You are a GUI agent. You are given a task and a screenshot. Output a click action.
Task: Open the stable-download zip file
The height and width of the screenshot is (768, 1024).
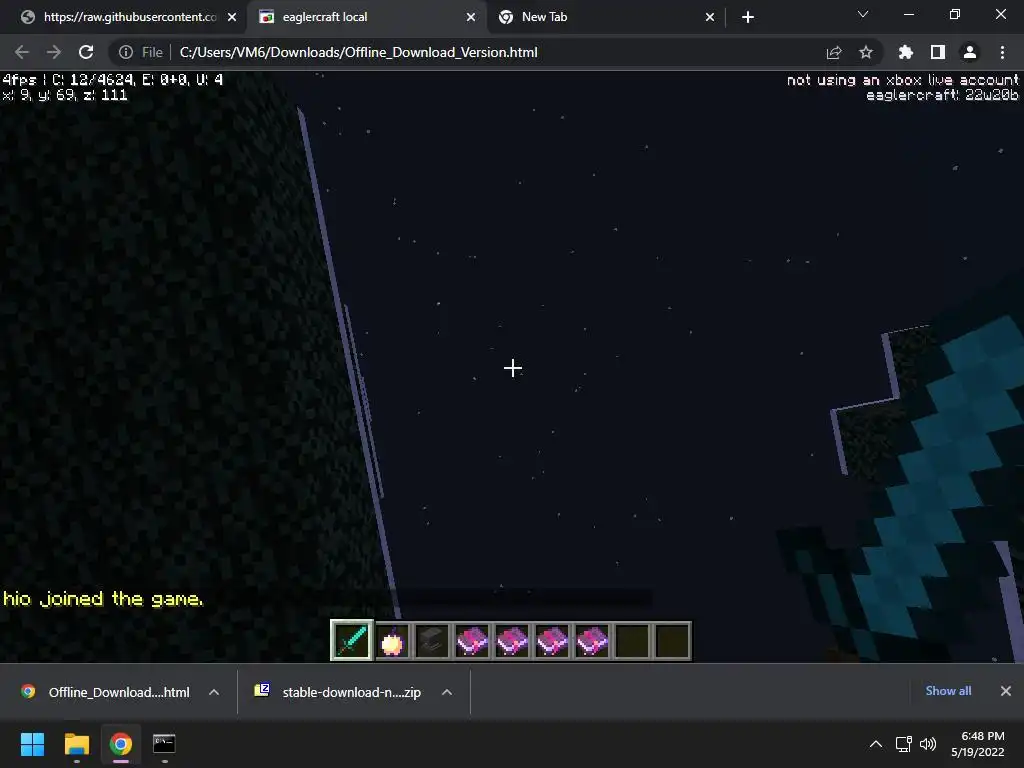click(338, 692)
